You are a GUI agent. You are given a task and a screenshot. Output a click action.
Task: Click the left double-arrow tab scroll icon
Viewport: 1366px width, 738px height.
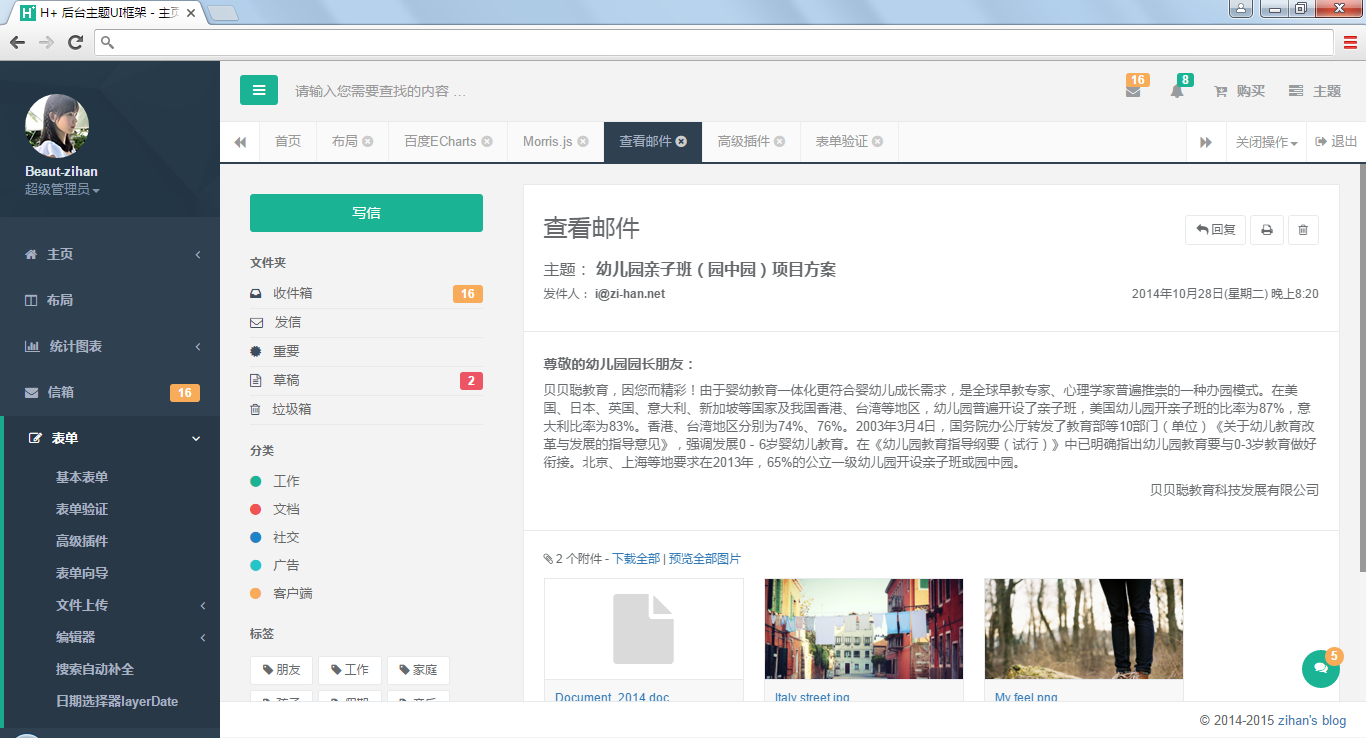pyautogui.click(x=240, y=141)
